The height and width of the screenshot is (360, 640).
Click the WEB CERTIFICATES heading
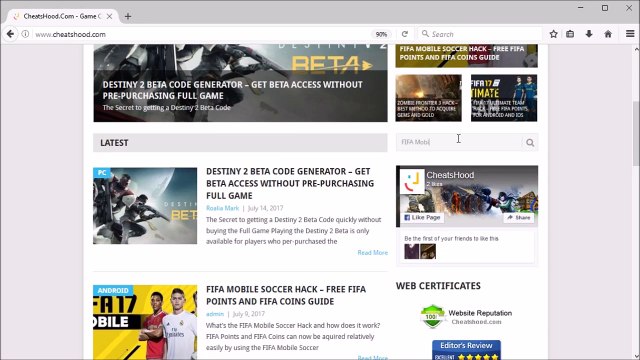(x=438, y=286)
